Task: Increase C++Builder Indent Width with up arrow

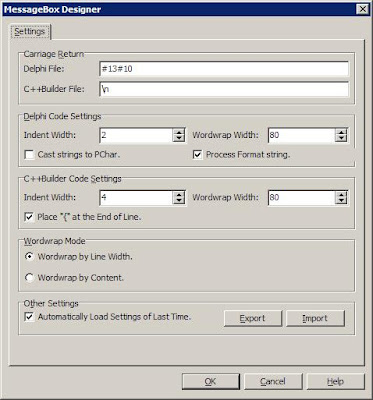Action: pyautogui.click(x=179, y=194)
